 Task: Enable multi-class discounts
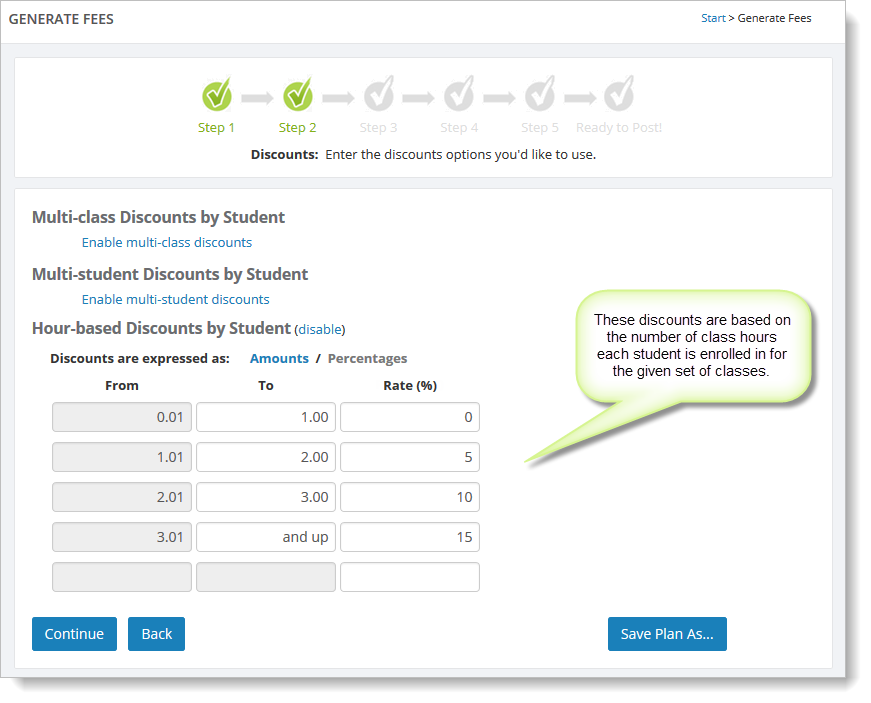point(167,243)
